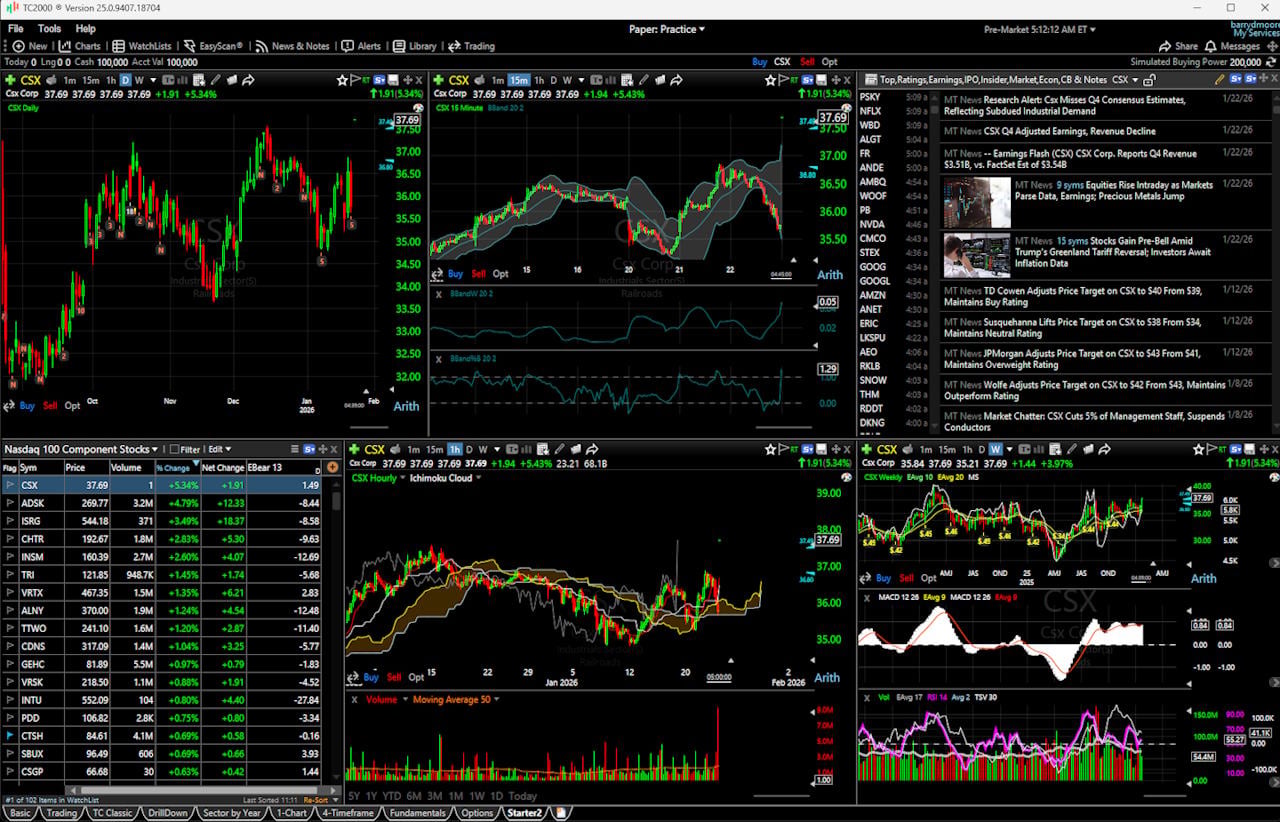Open the watchlist Edit dropdown

[x=219, y=450]
